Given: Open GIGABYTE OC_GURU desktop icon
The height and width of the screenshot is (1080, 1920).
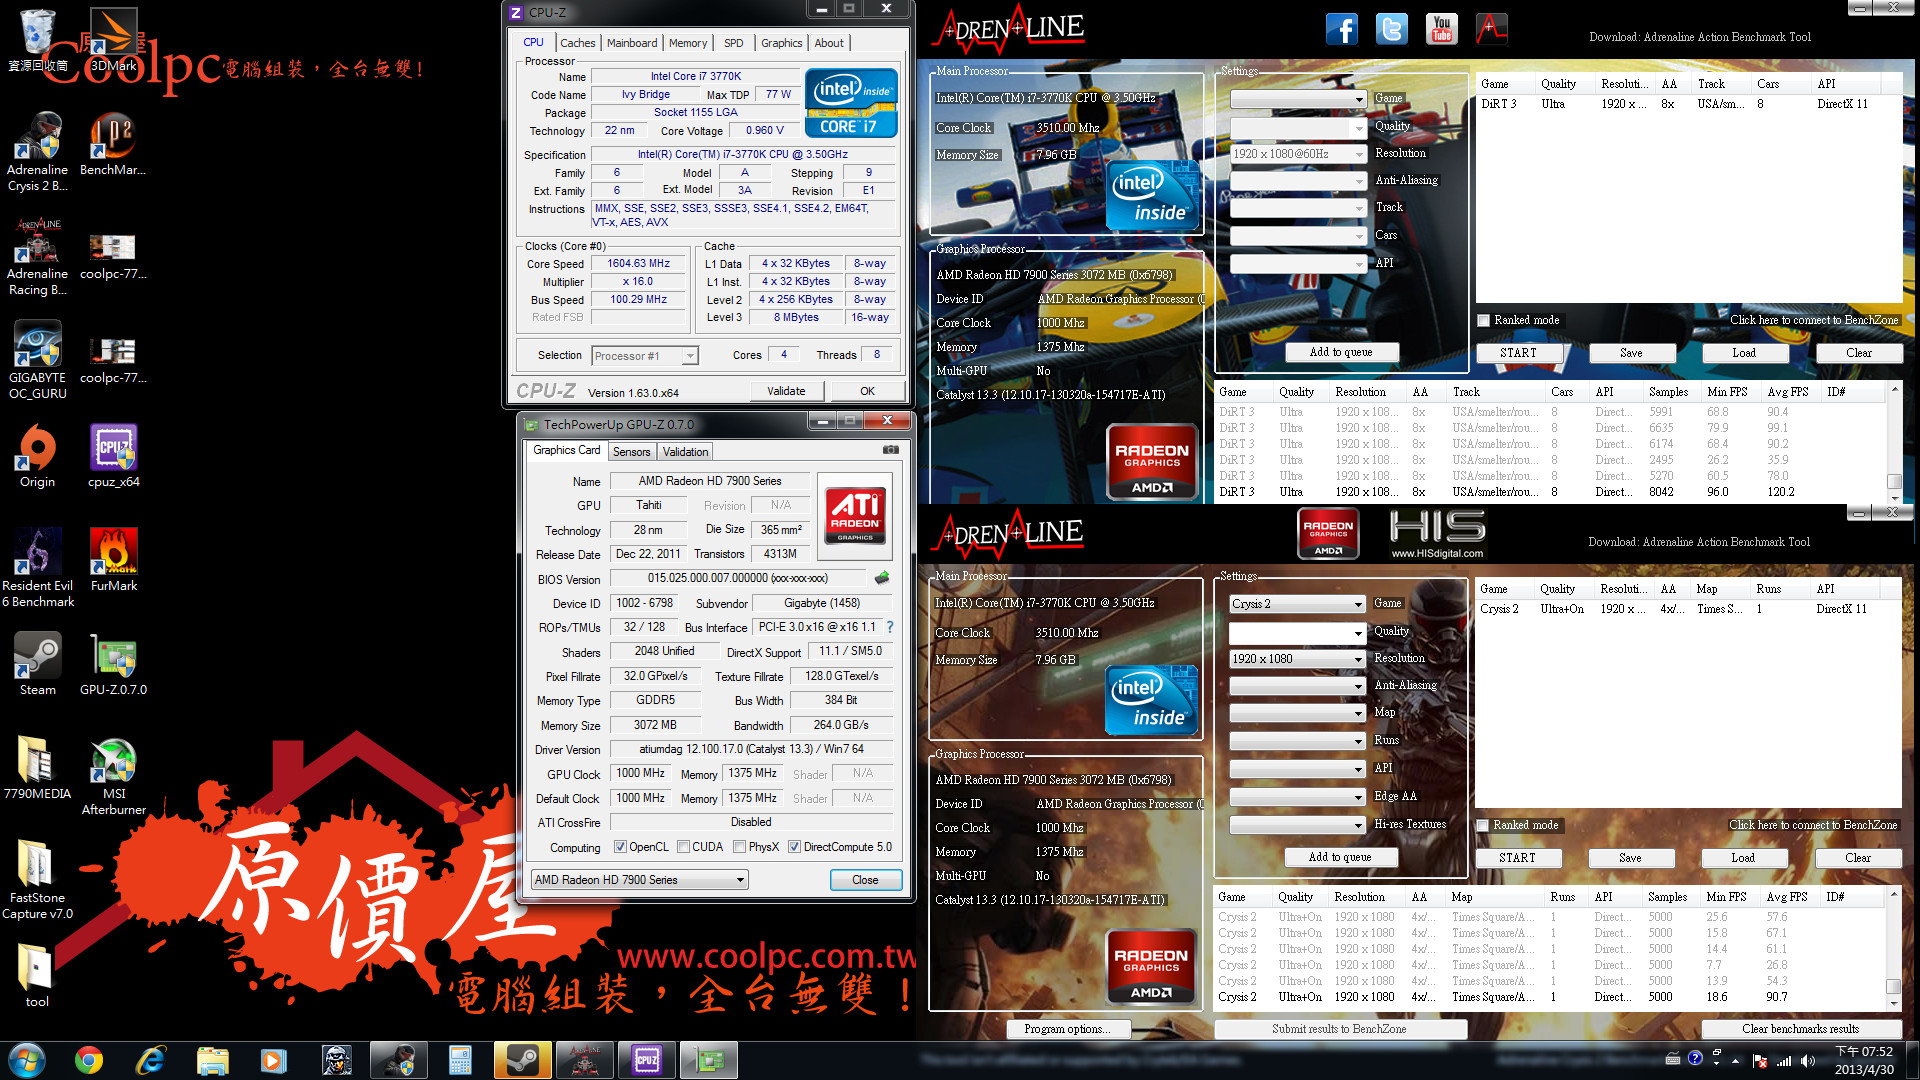Looking at the screenshot, I should point(37,360).
